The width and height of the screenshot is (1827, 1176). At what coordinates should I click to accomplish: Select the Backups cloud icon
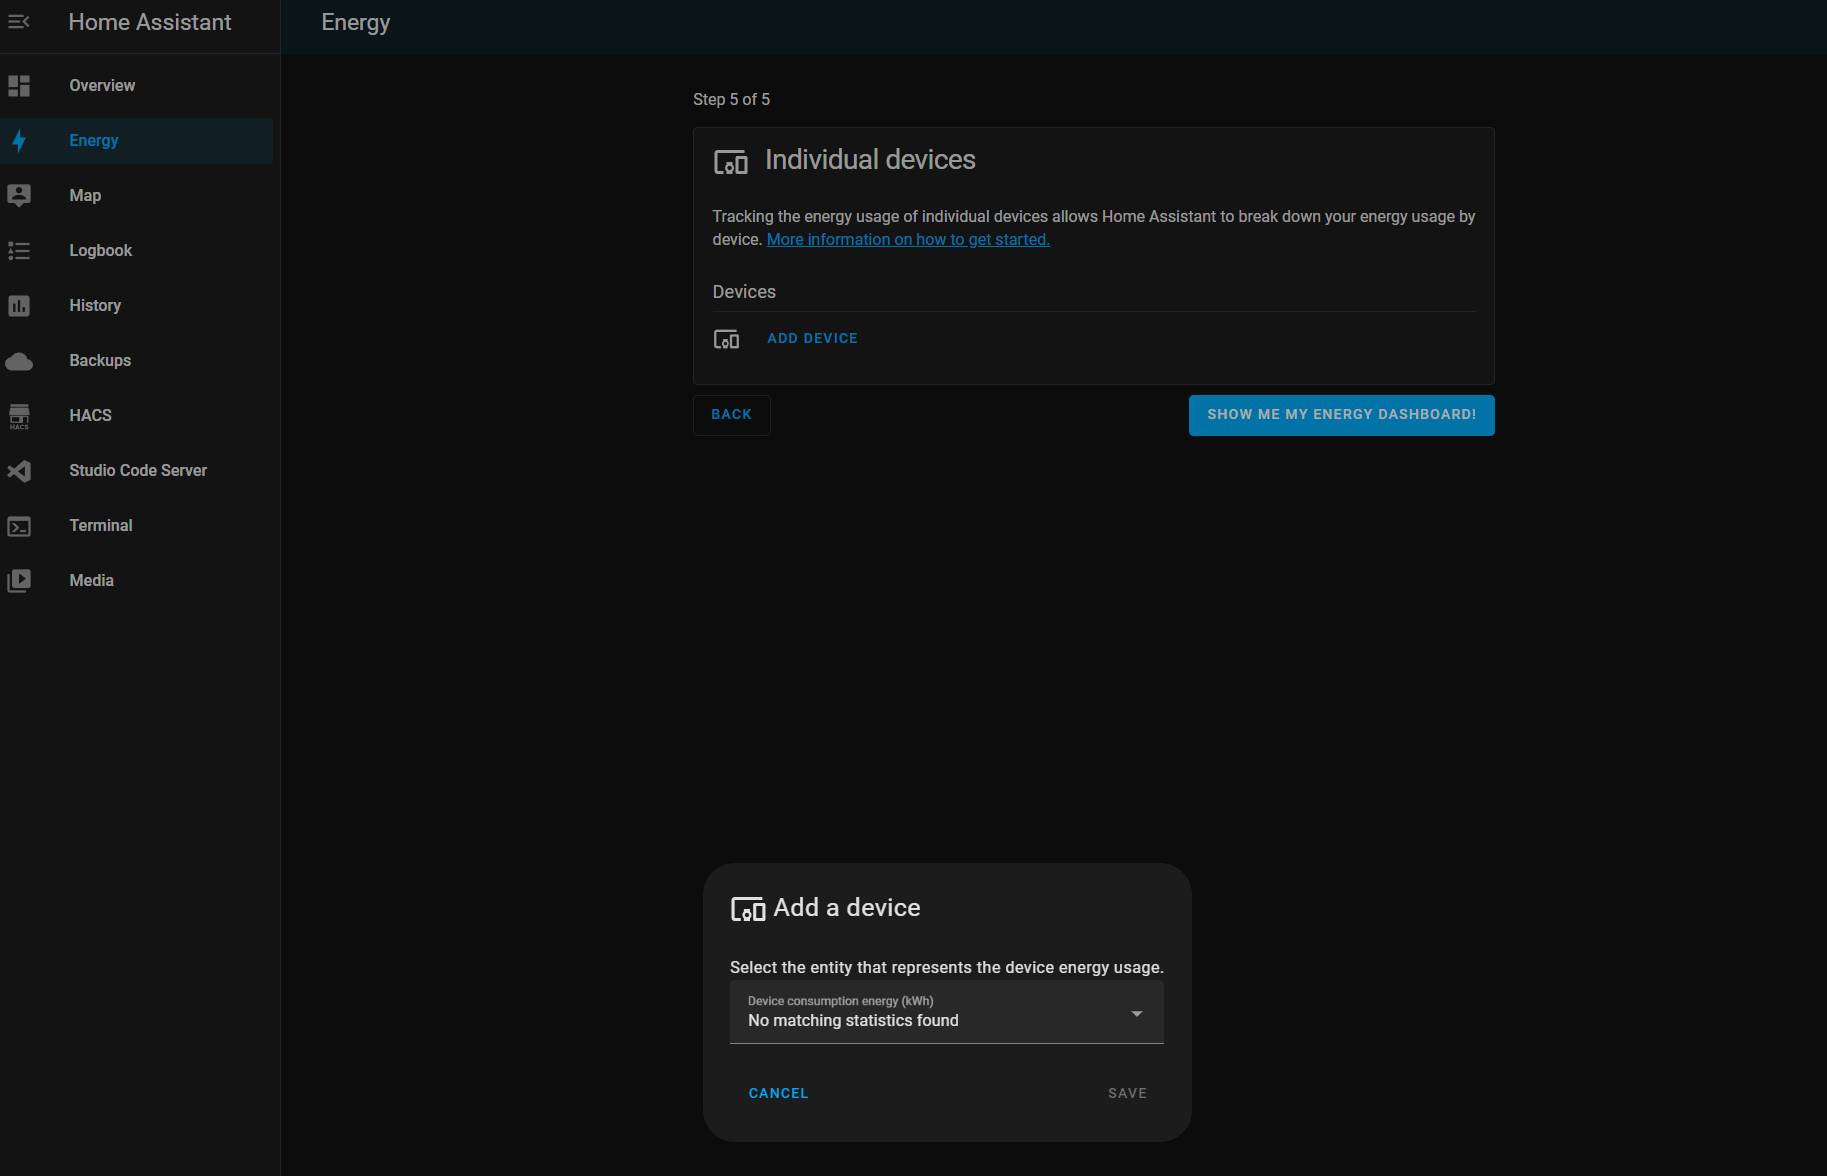pos(19,361)
